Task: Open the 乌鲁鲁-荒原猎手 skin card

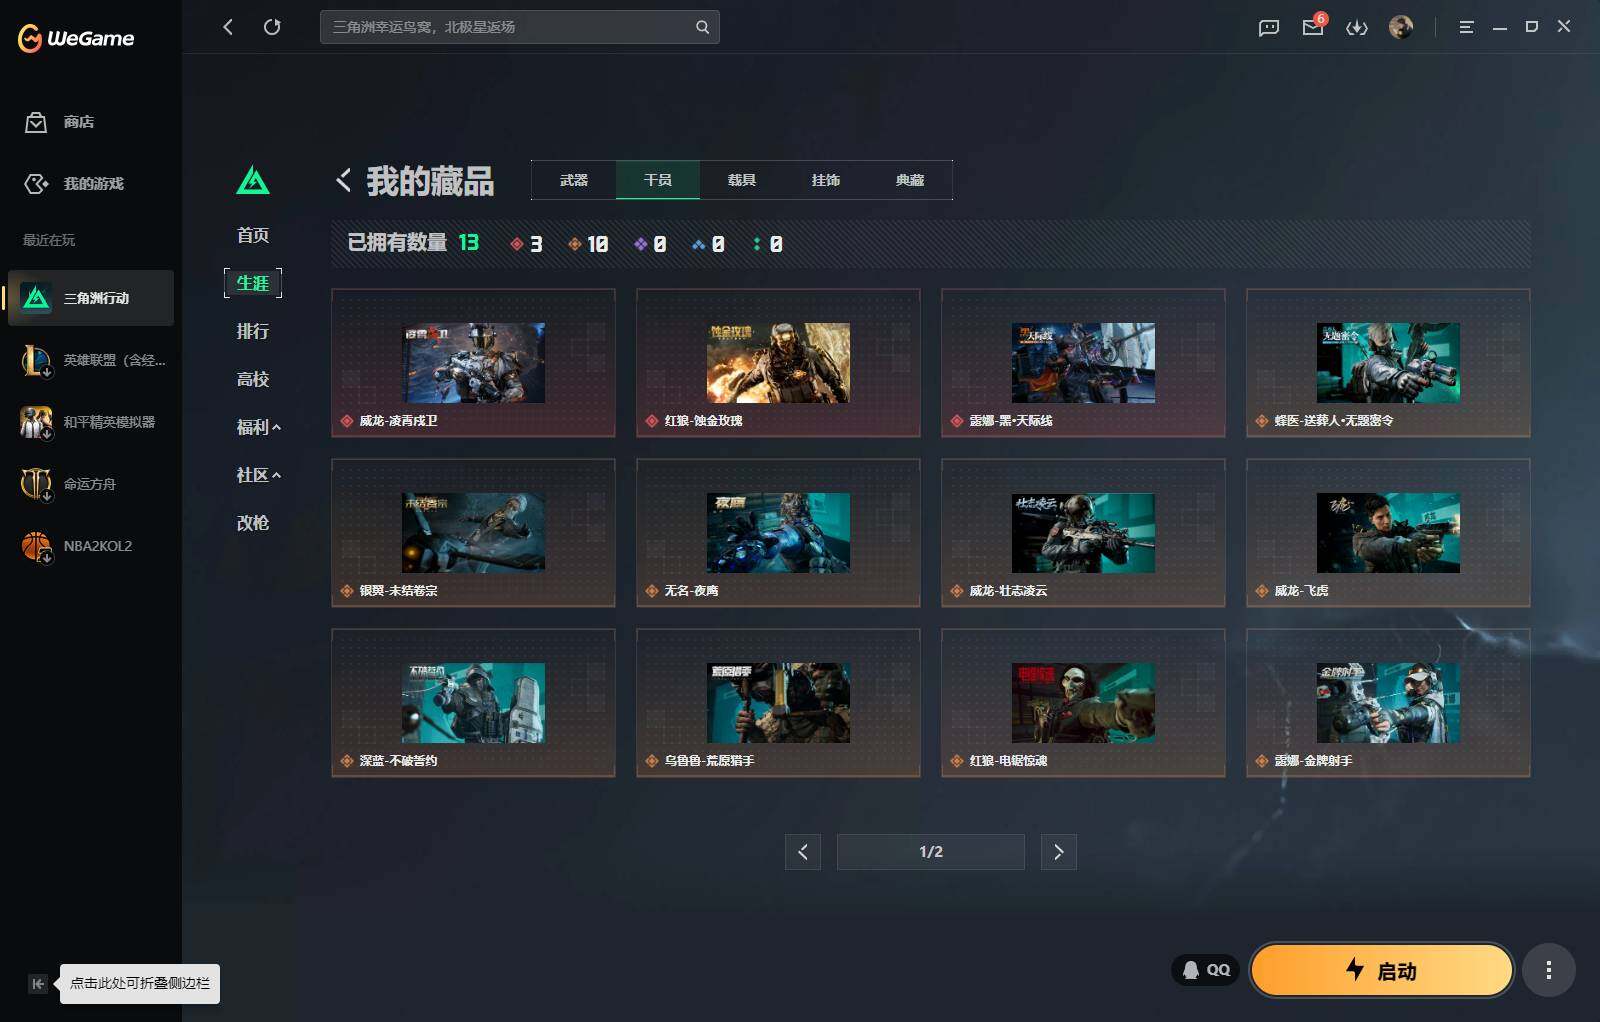Action: point(778,703)
